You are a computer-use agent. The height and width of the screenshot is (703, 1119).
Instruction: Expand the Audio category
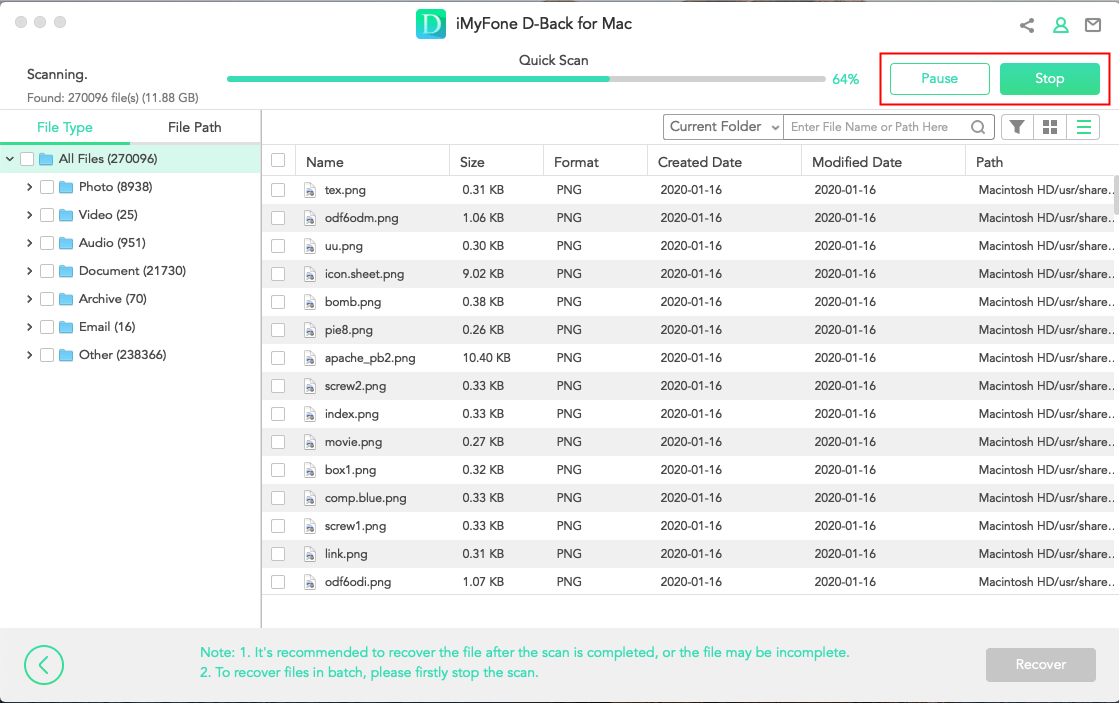coord(29,243)
